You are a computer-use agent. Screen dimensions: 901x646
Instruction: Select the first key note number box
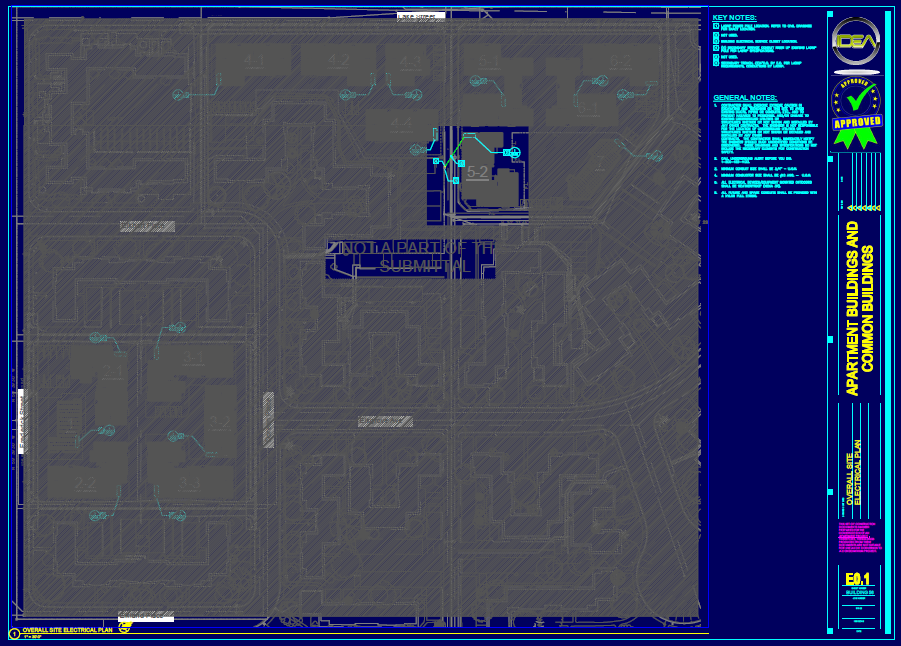(x=715, y=25)
